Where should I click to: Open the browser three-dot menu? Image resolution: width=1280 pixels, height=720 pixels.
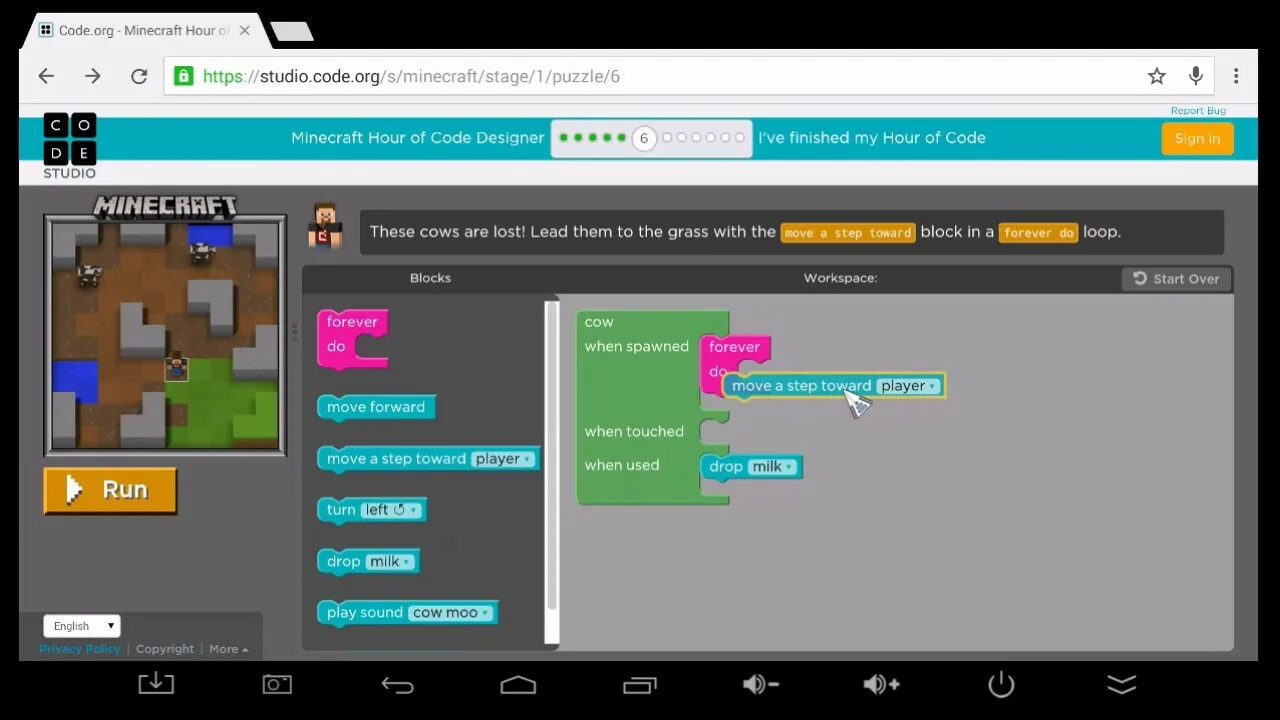click(x=1236, y=76)
